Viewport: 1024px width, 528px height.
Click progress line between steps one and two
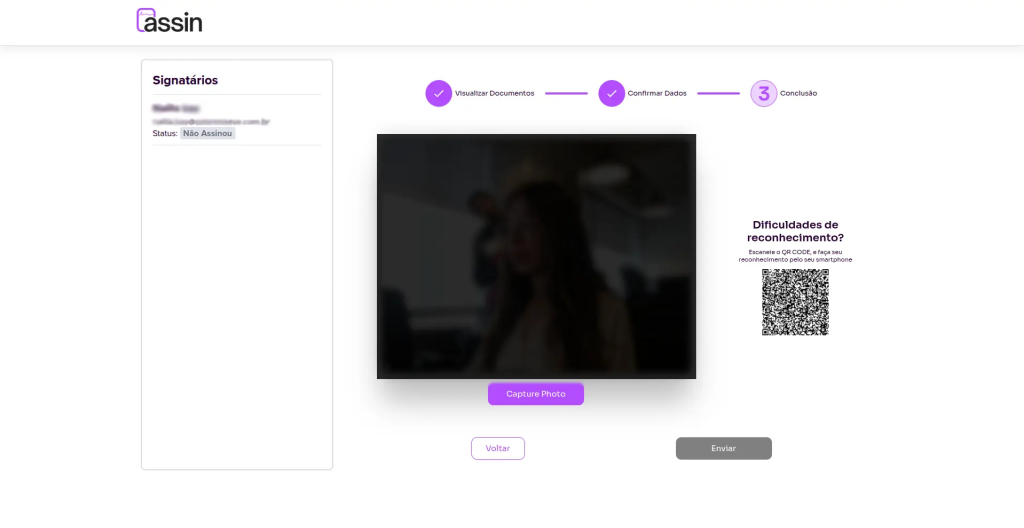pyautogui.click(x=566, y=93)
